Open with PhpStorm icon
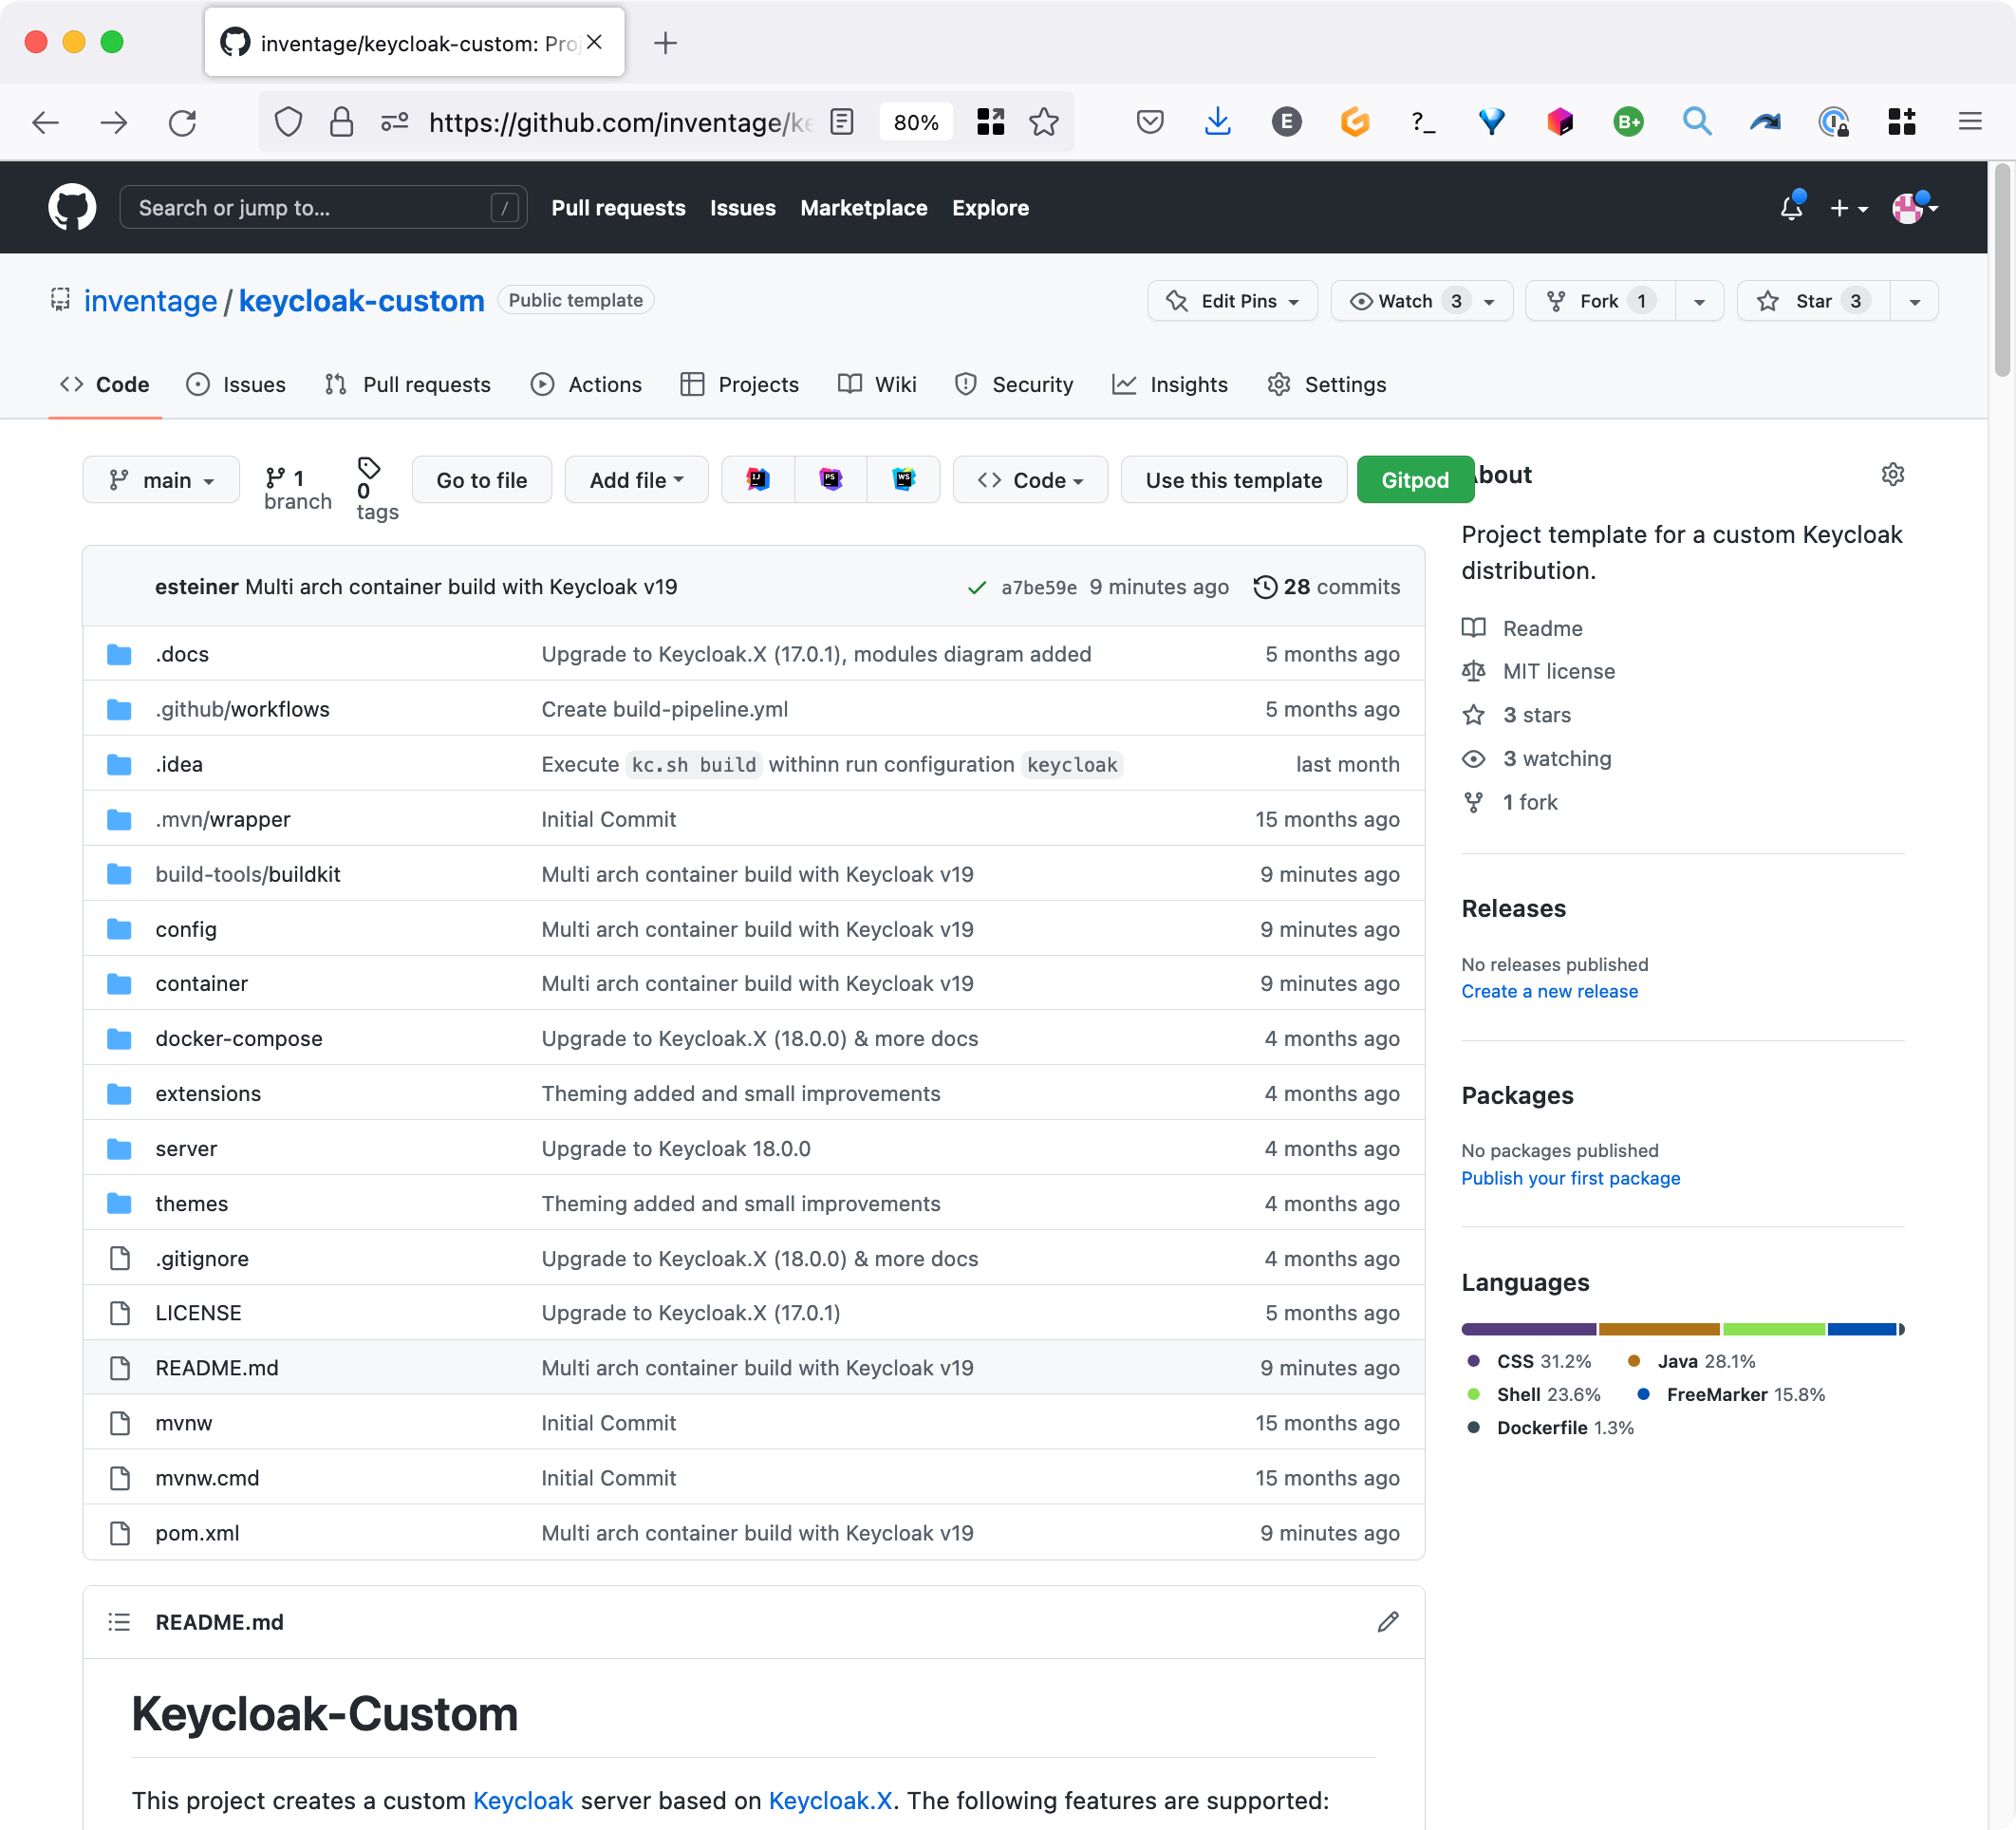Image resolution: width=2016 pixels, height=1830 pixels. (830, 480)
